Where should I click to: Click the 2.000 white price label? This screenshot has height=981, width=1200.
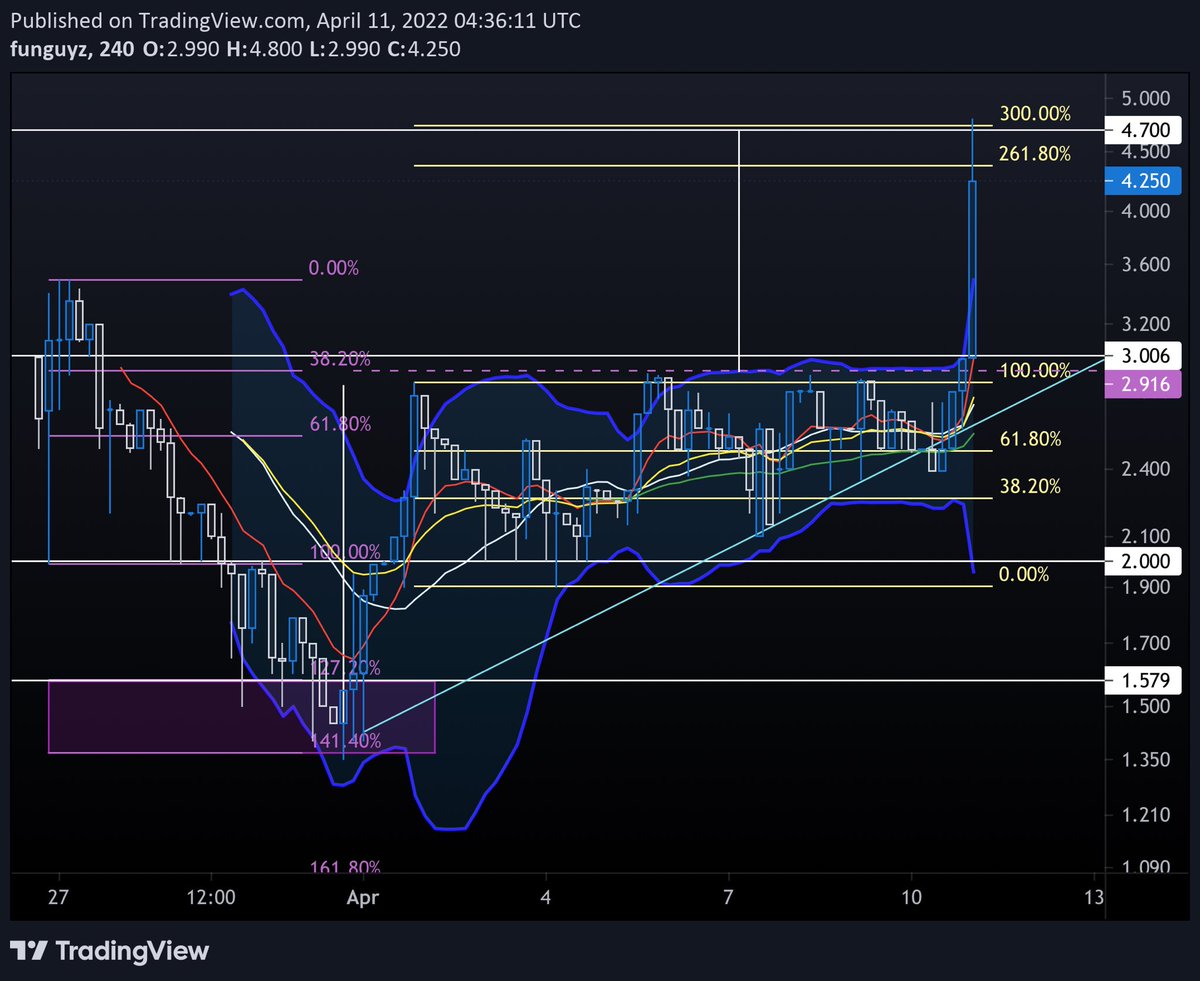1144,562
